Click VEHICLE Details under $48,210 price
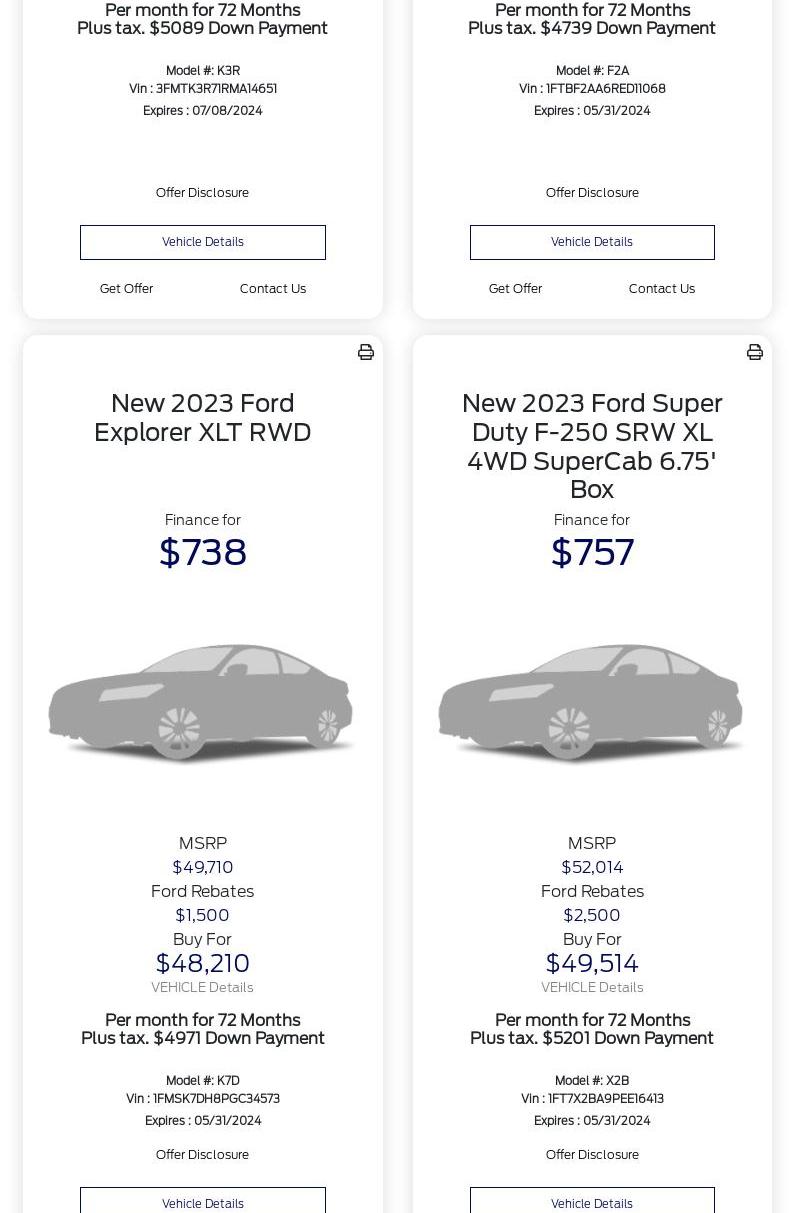 [202, 988]
